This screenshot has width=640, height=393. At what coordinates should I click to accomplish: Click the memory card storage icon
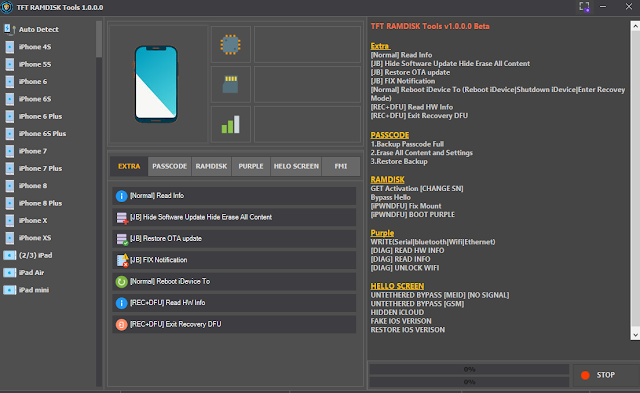point(230,84)
